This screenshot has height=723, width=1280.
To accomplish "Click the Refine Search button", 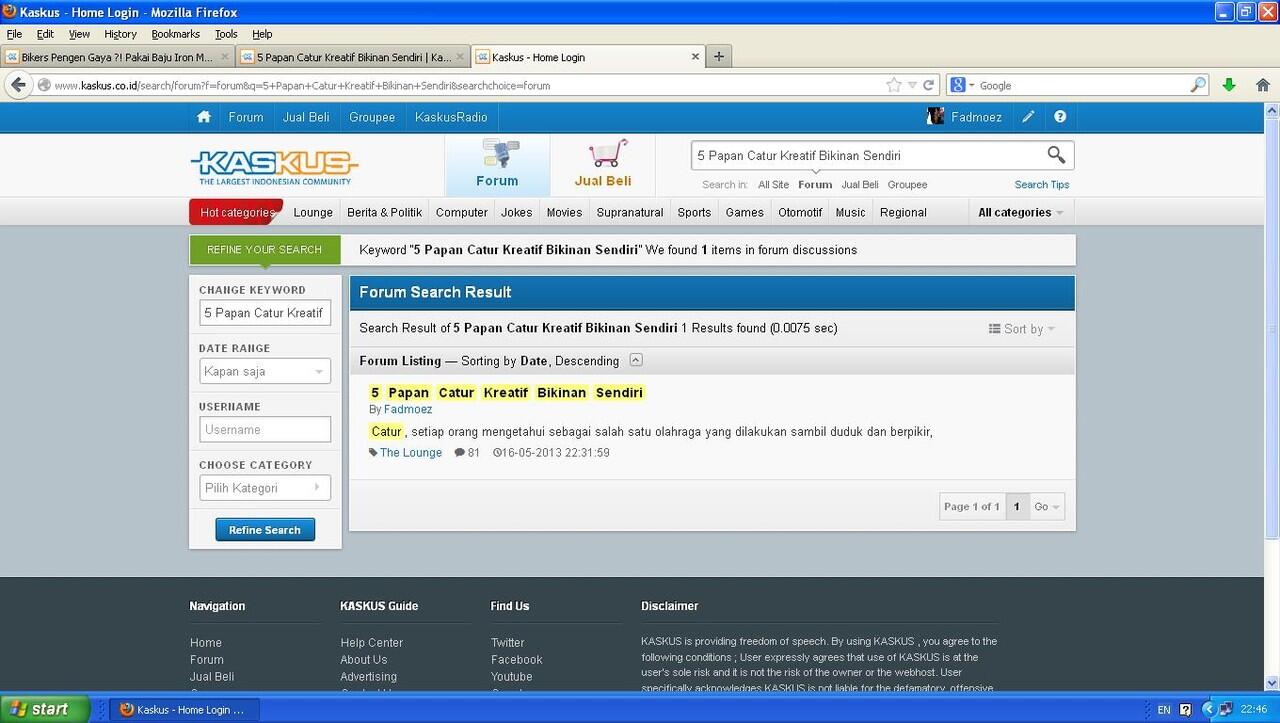I will pyautogui.click(x=265, y=530).
